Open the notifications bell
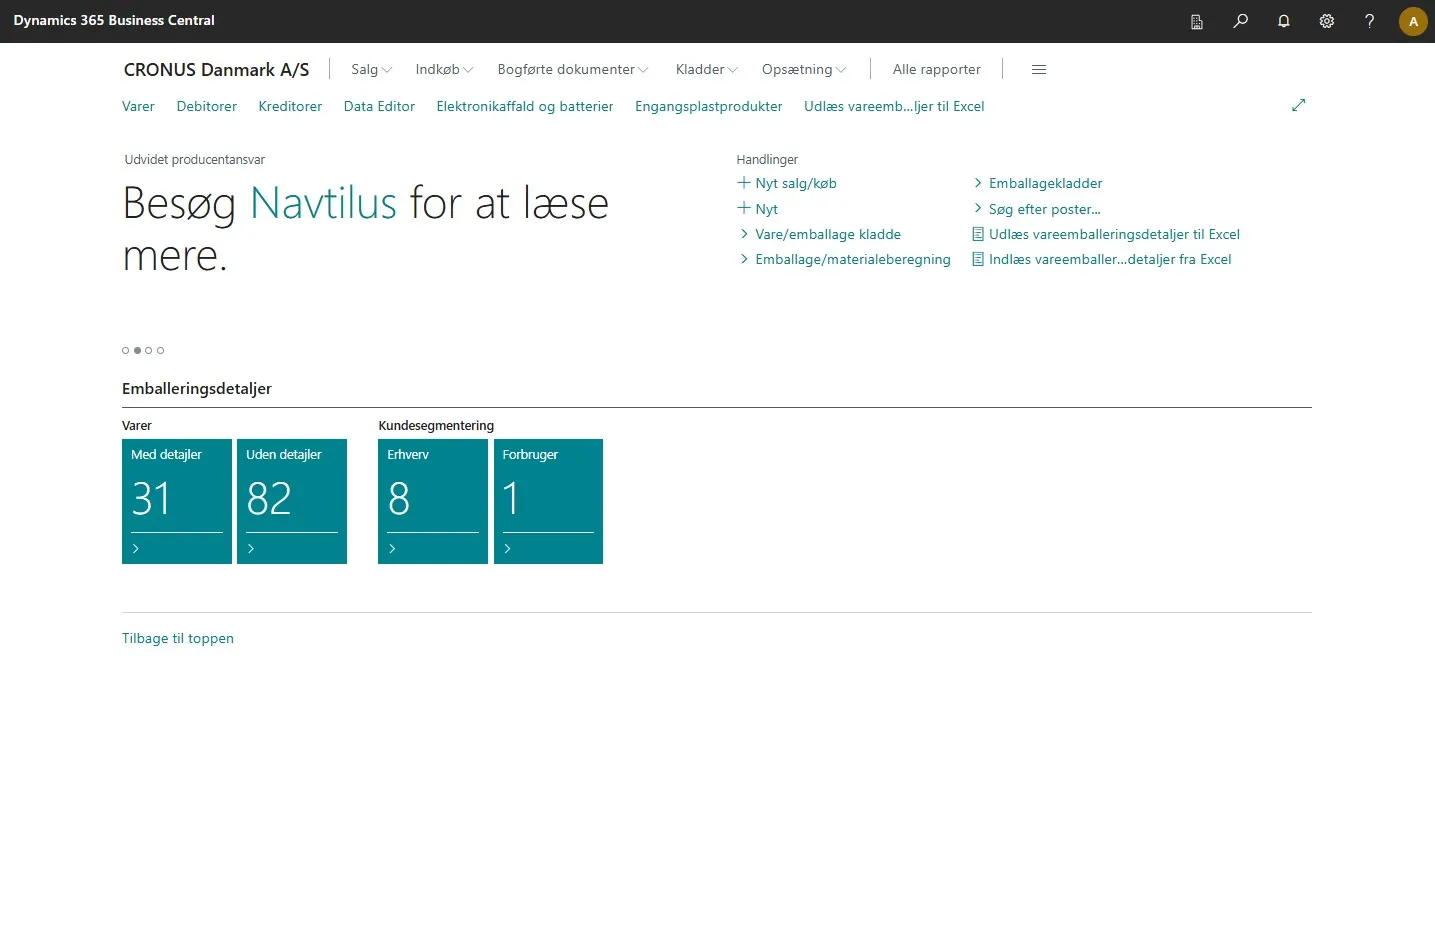1435x930 pixels. pos(1284,21)
